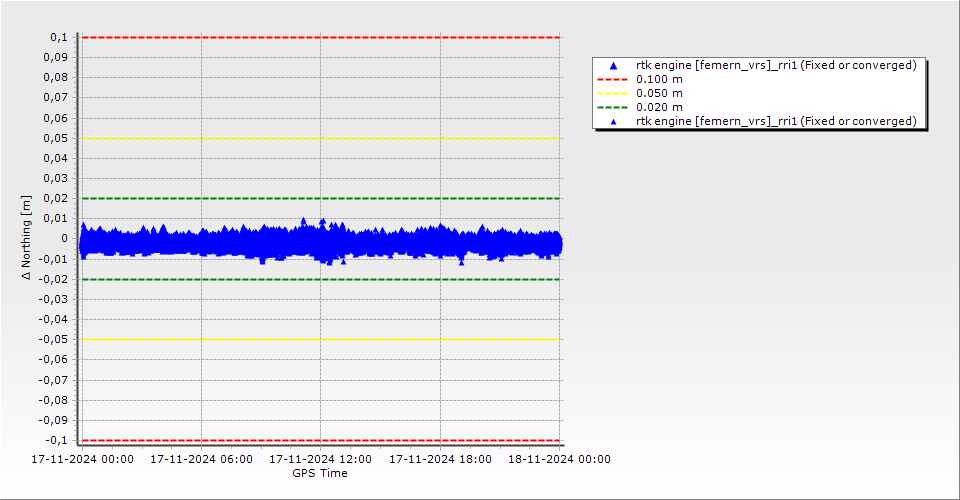Click the blue data series band near zero
Screen dimensions: 960x500
(260, 242)
